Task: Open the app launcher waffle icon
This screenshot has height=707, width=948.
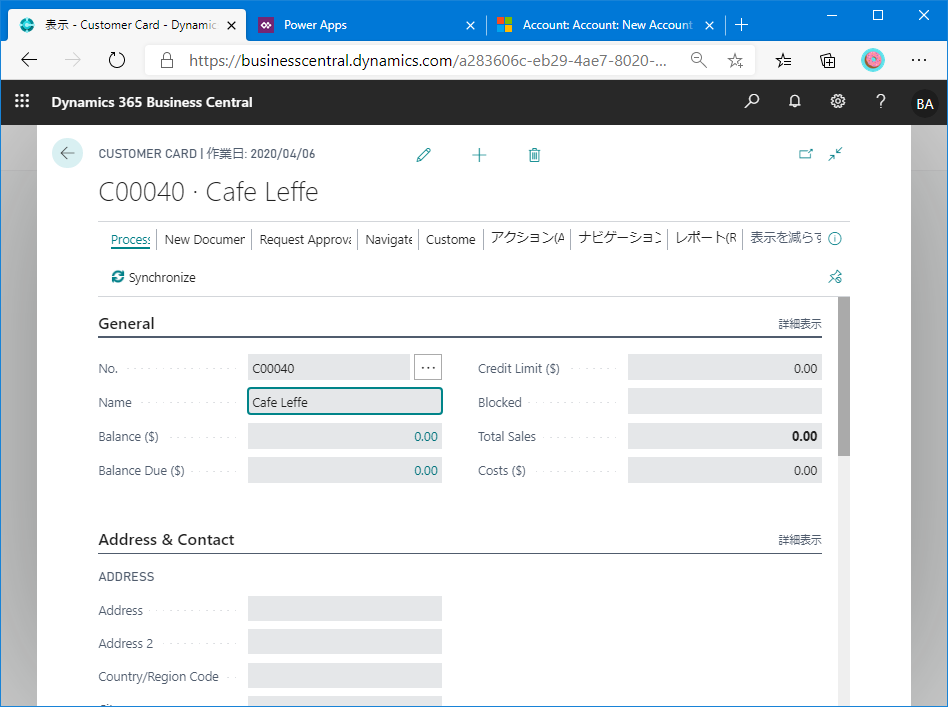Action: point(22,100)
